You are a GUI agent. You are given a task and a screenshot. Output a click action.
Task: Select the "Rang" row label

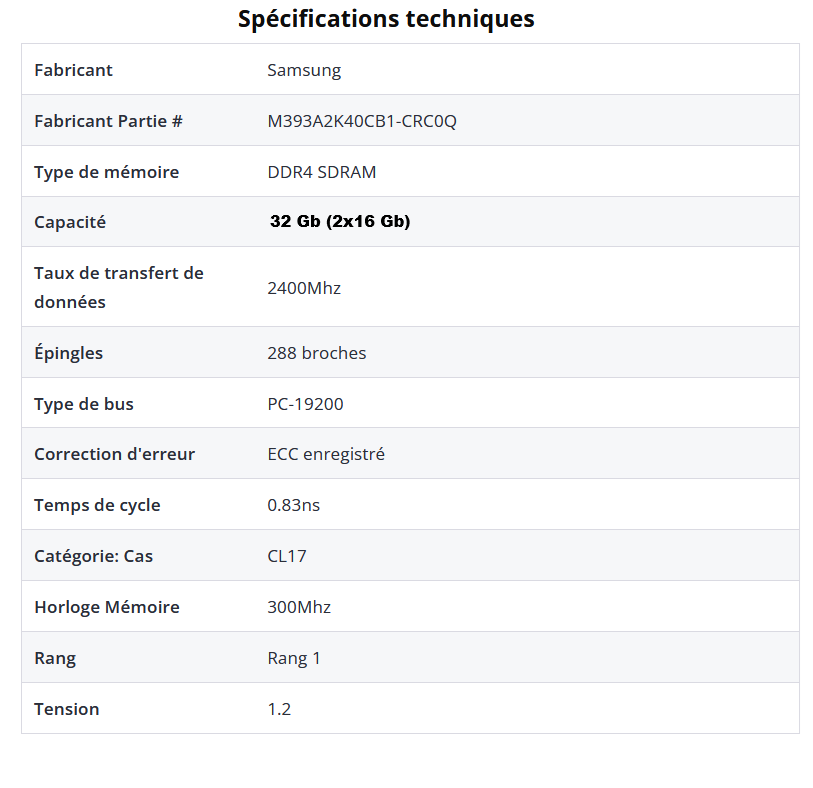pyautogui.click(x=55, y=658)
